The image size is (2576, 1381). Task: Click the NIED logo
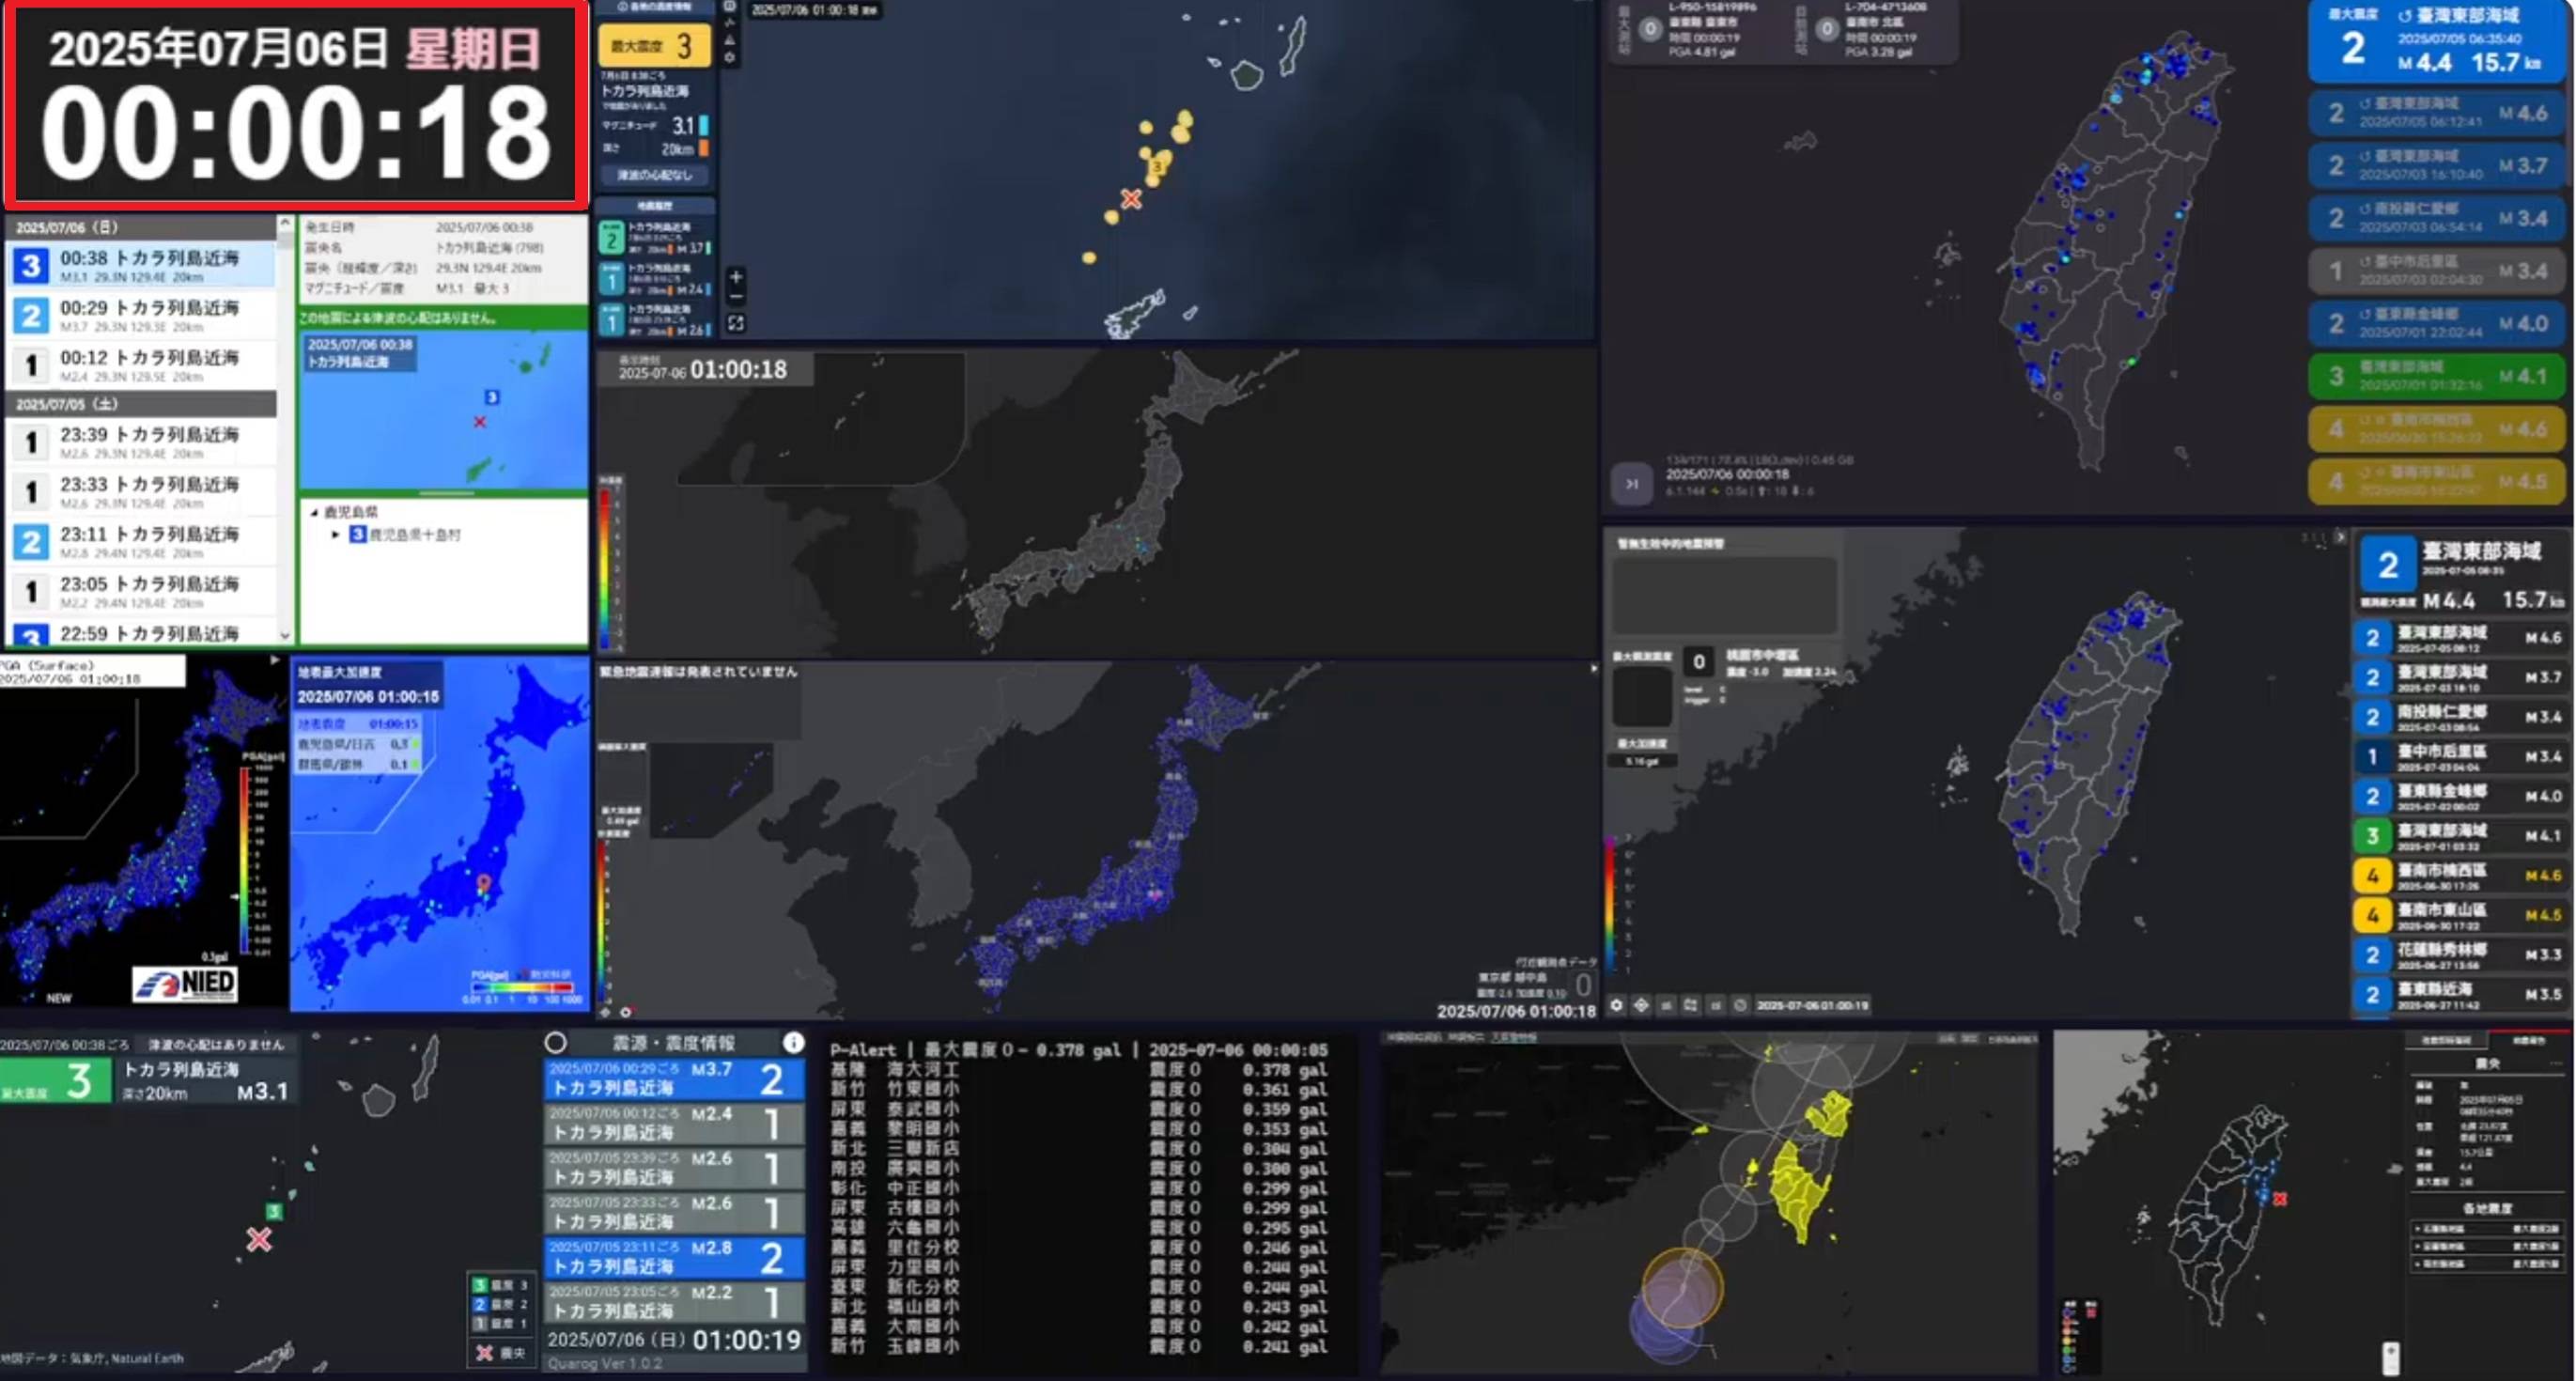186,983
